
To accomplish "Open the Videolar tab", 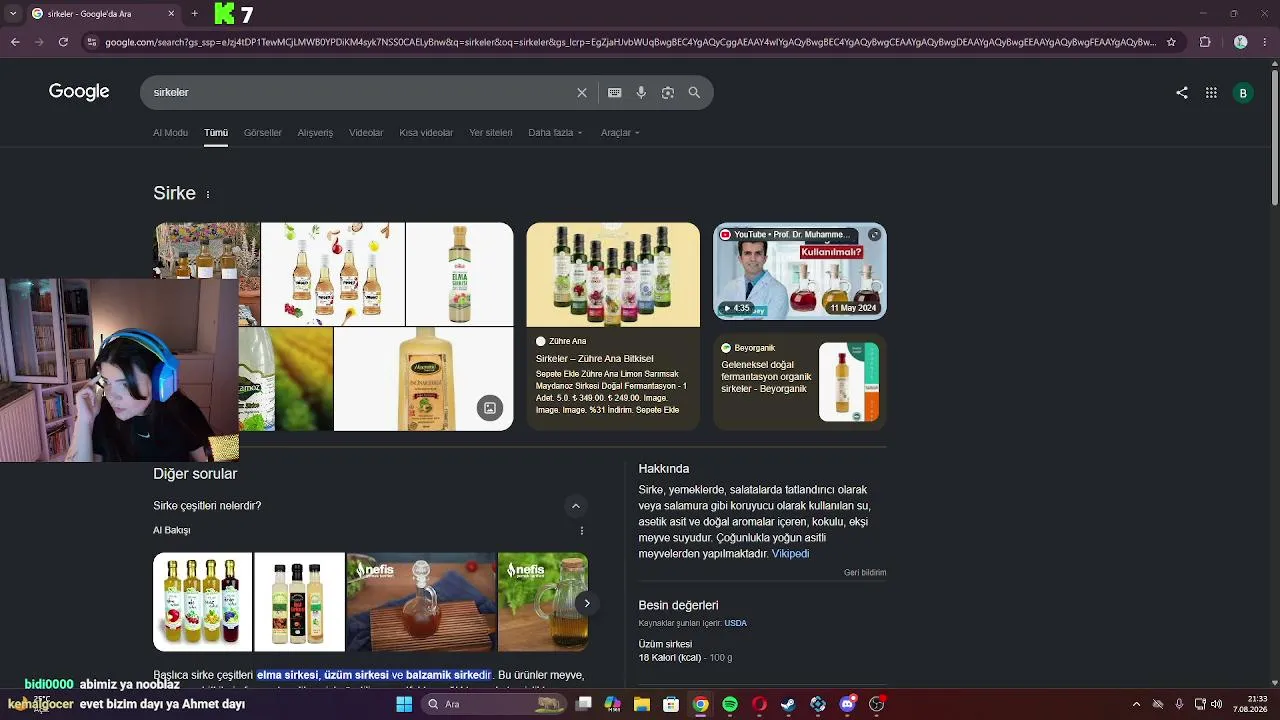I will point(366,133).
